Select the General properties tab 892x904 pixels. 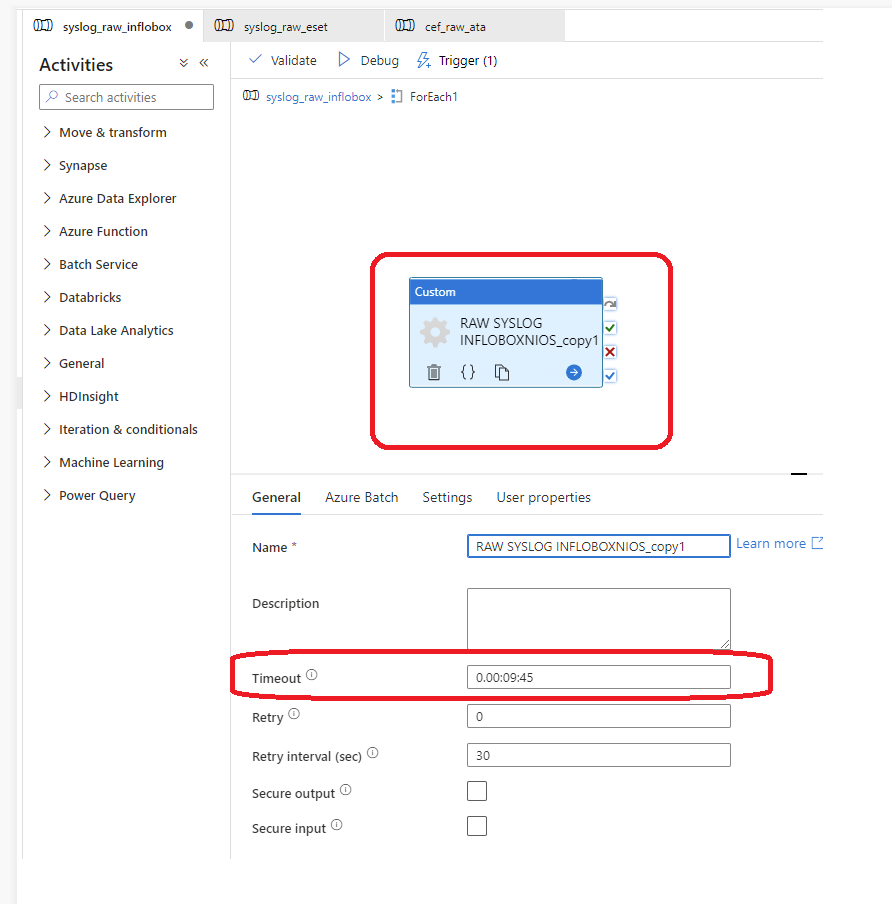pyautogui.click(x=276, y=498)
